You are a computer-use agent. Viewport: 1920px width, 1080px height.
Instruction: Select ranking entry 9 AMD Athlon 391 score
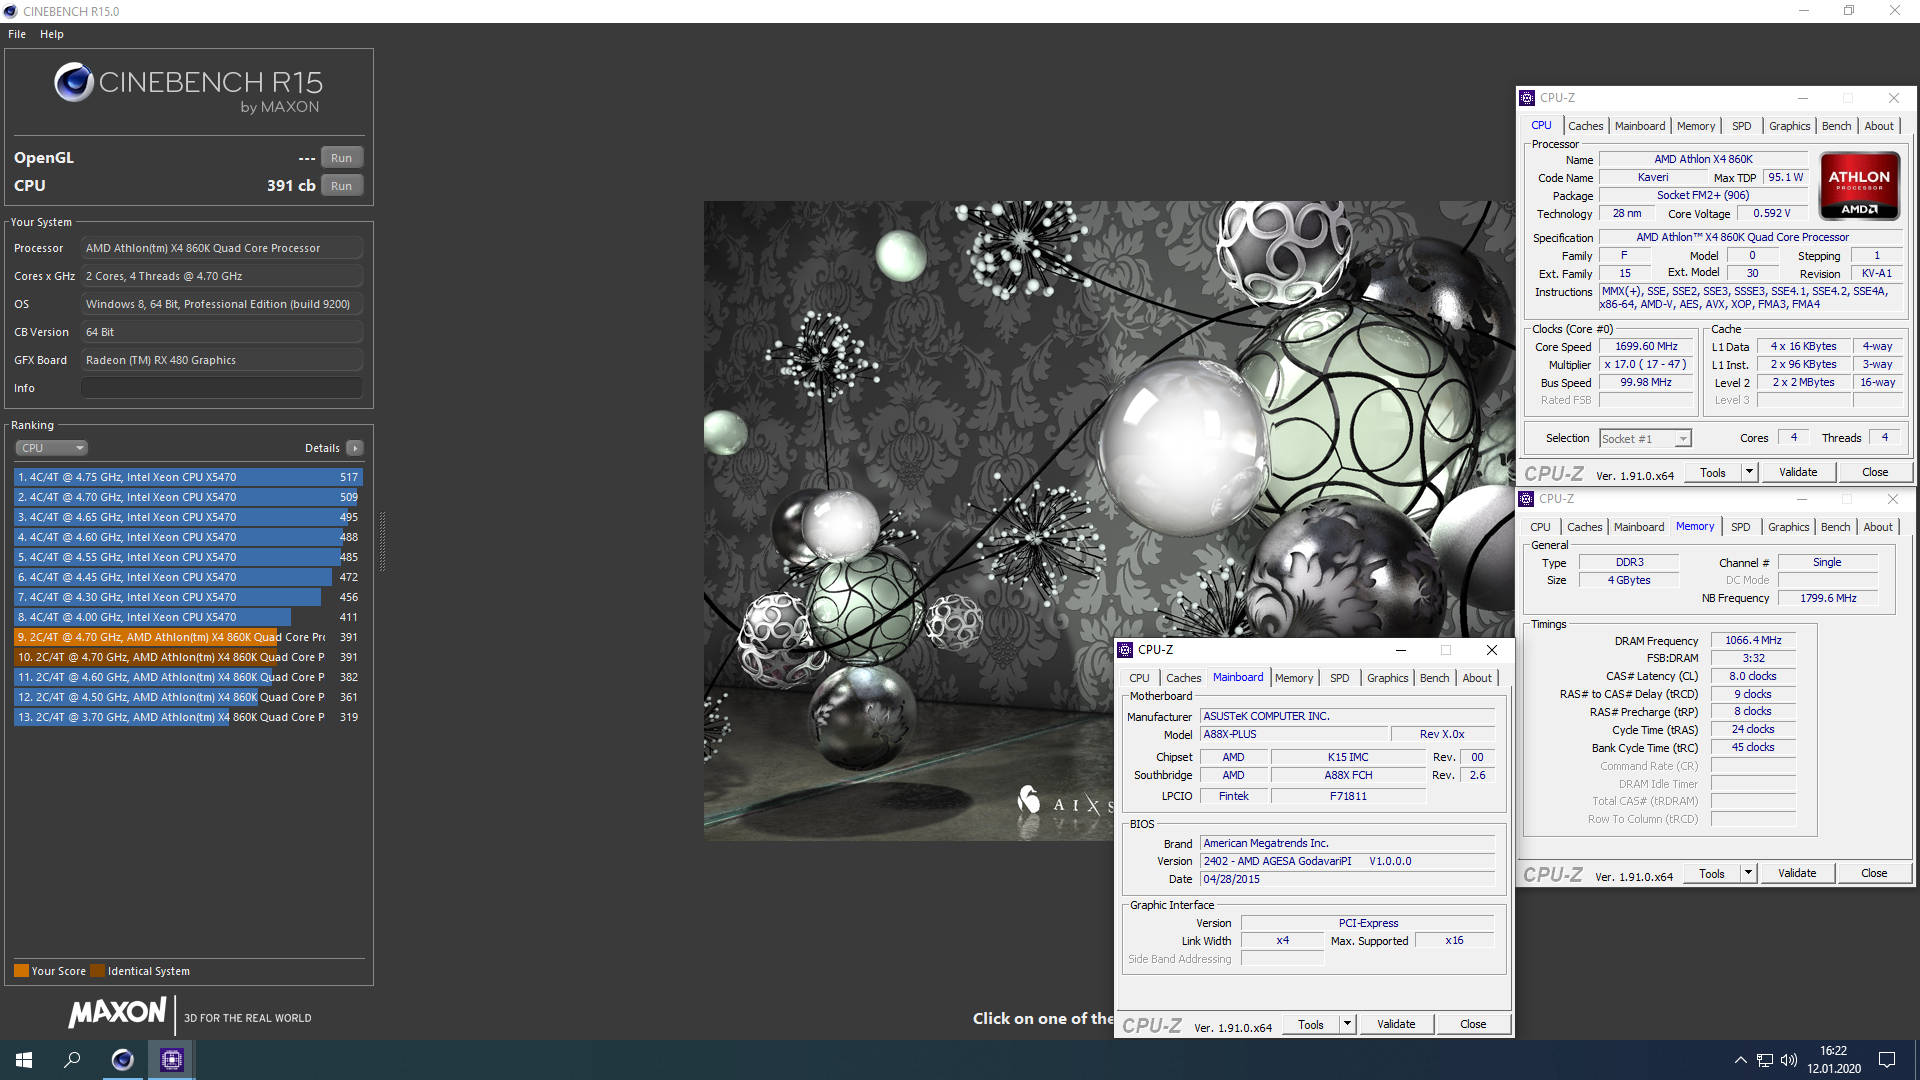pyautogui.click(x=188, y=637)
